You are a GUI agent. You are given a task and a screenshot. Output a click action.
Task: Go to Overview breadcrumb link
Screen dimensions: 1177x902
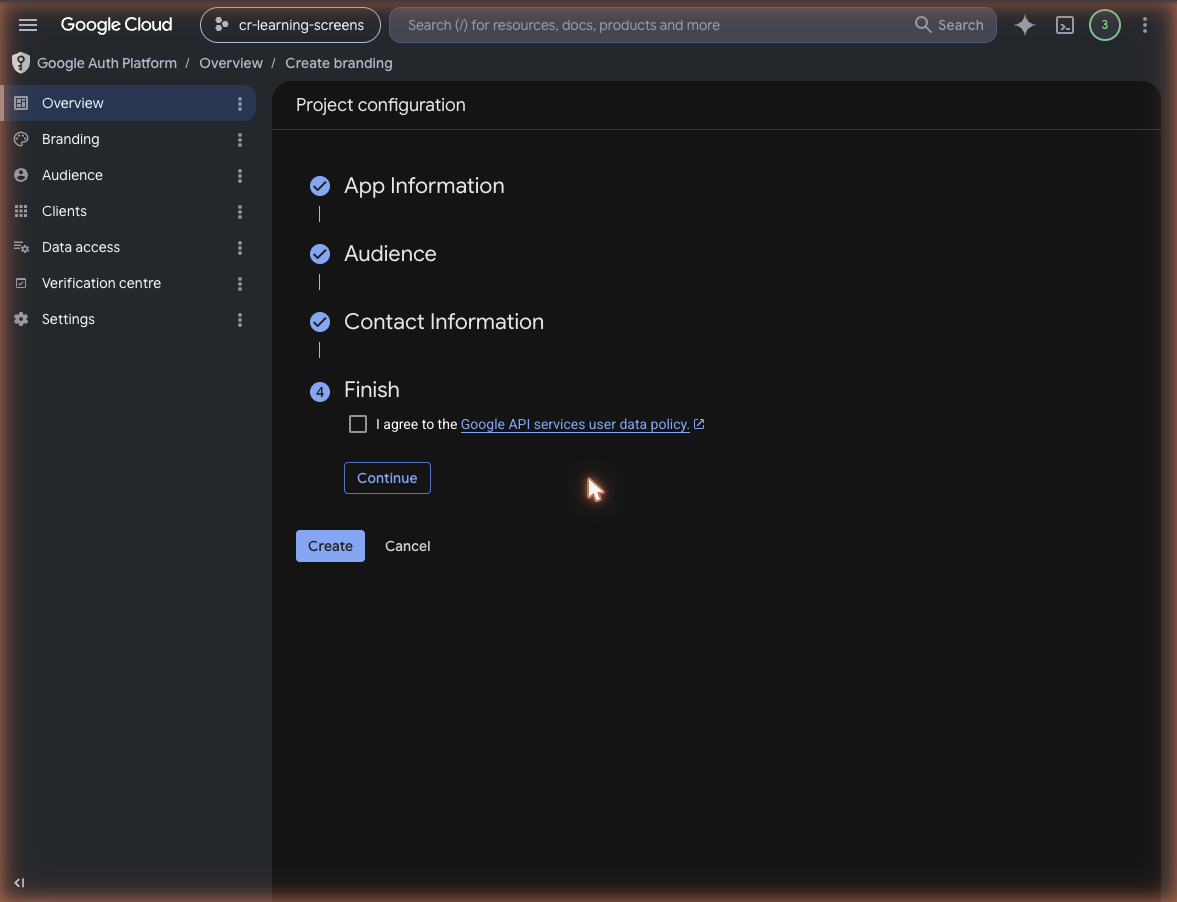(x=231, y=63)
